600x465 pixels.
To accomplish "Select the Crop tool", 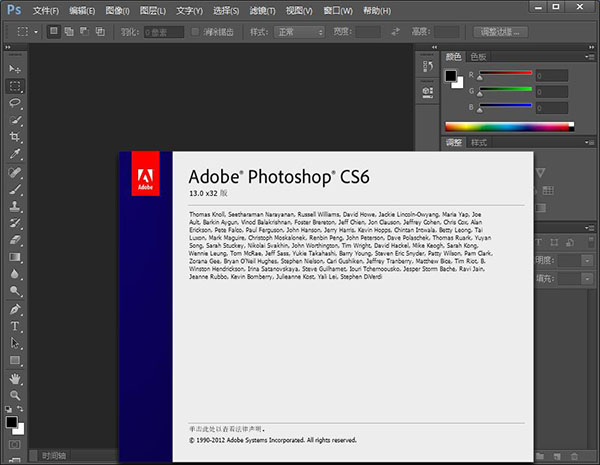I will (x=15, y=137).
